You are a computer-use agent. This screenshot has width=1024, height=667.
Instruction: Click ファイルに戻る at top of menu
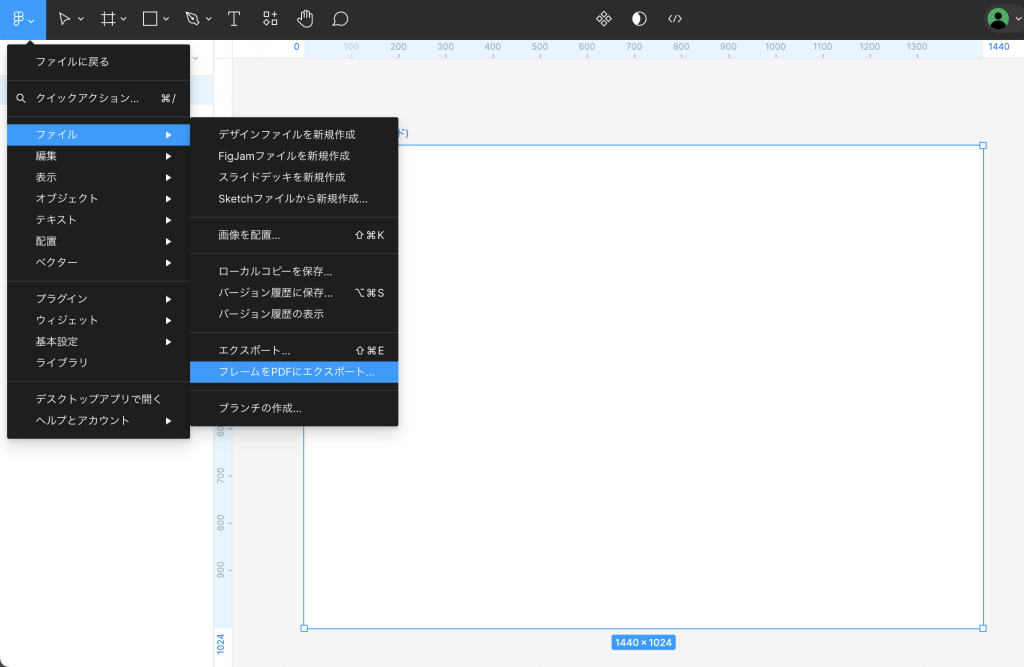[72, 62]
